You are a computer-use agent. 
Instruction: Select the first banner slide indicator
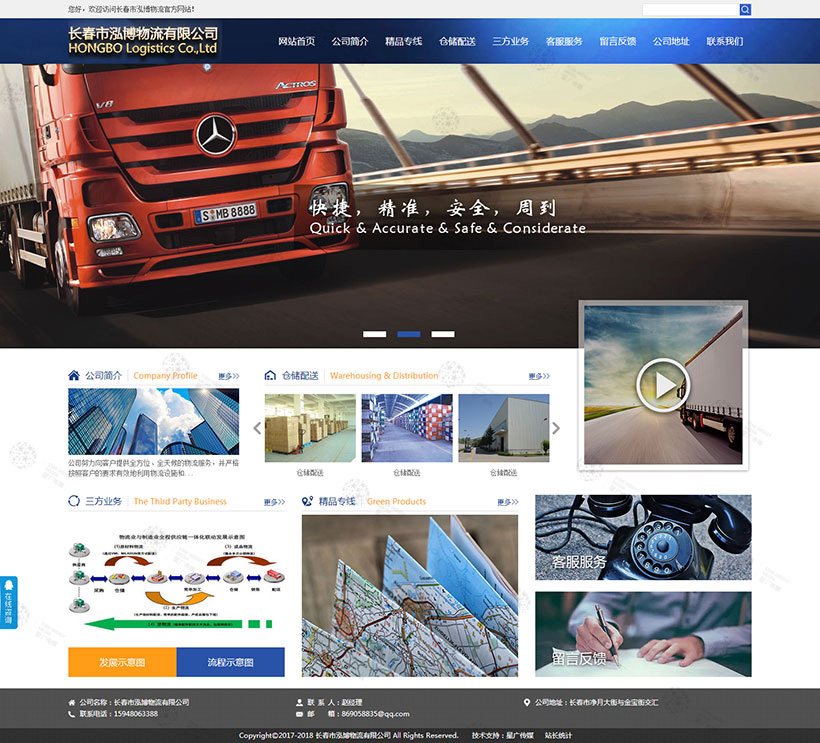374,333
